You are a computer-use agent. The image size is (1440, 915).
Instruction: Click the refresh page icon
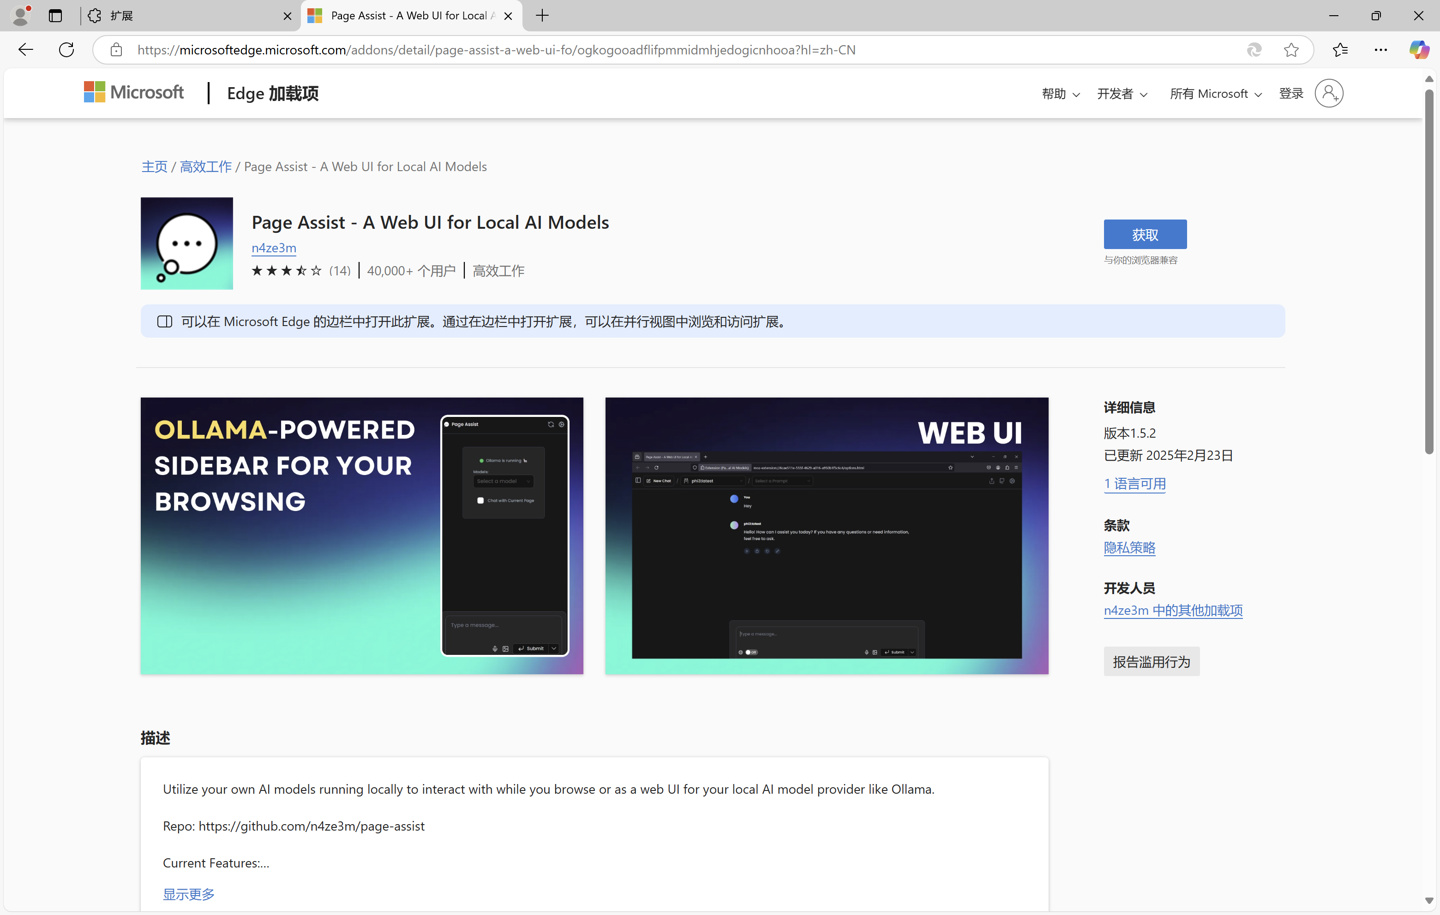click(66, 50)
